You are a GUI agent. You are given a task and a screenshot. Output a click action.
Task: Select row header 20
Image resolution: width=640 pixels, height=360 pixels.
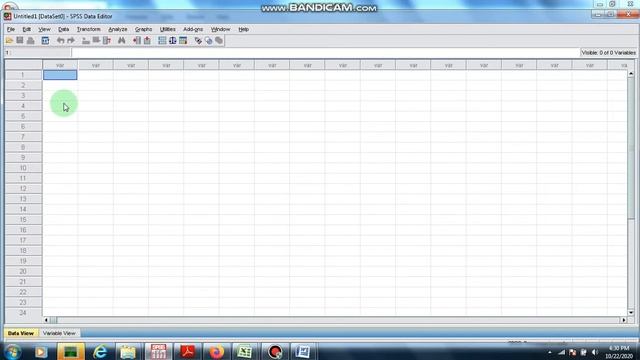(23, 271)
